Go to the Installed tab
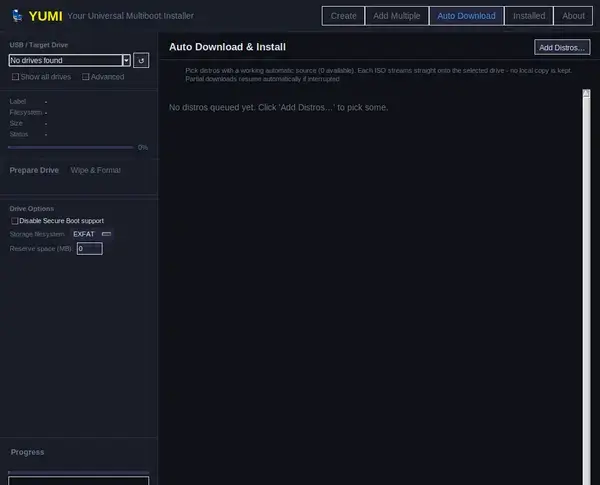 pyautogui.click(x=529, y=16)
